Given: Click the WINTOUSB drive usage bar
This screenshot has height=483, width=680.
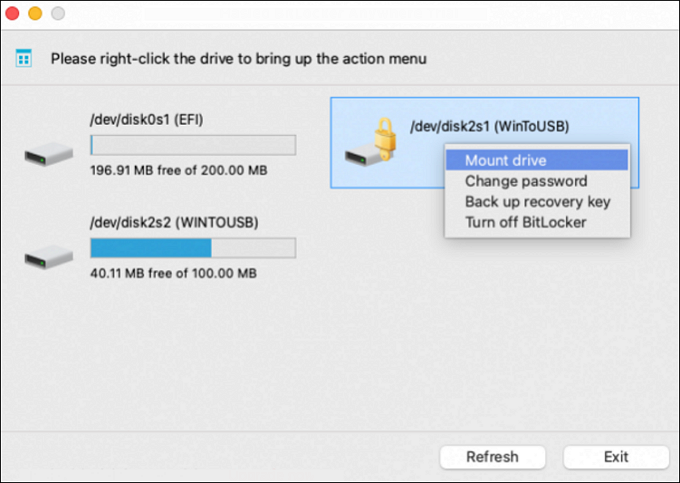Looking at the screenshot, I should (x=193, y=248).
